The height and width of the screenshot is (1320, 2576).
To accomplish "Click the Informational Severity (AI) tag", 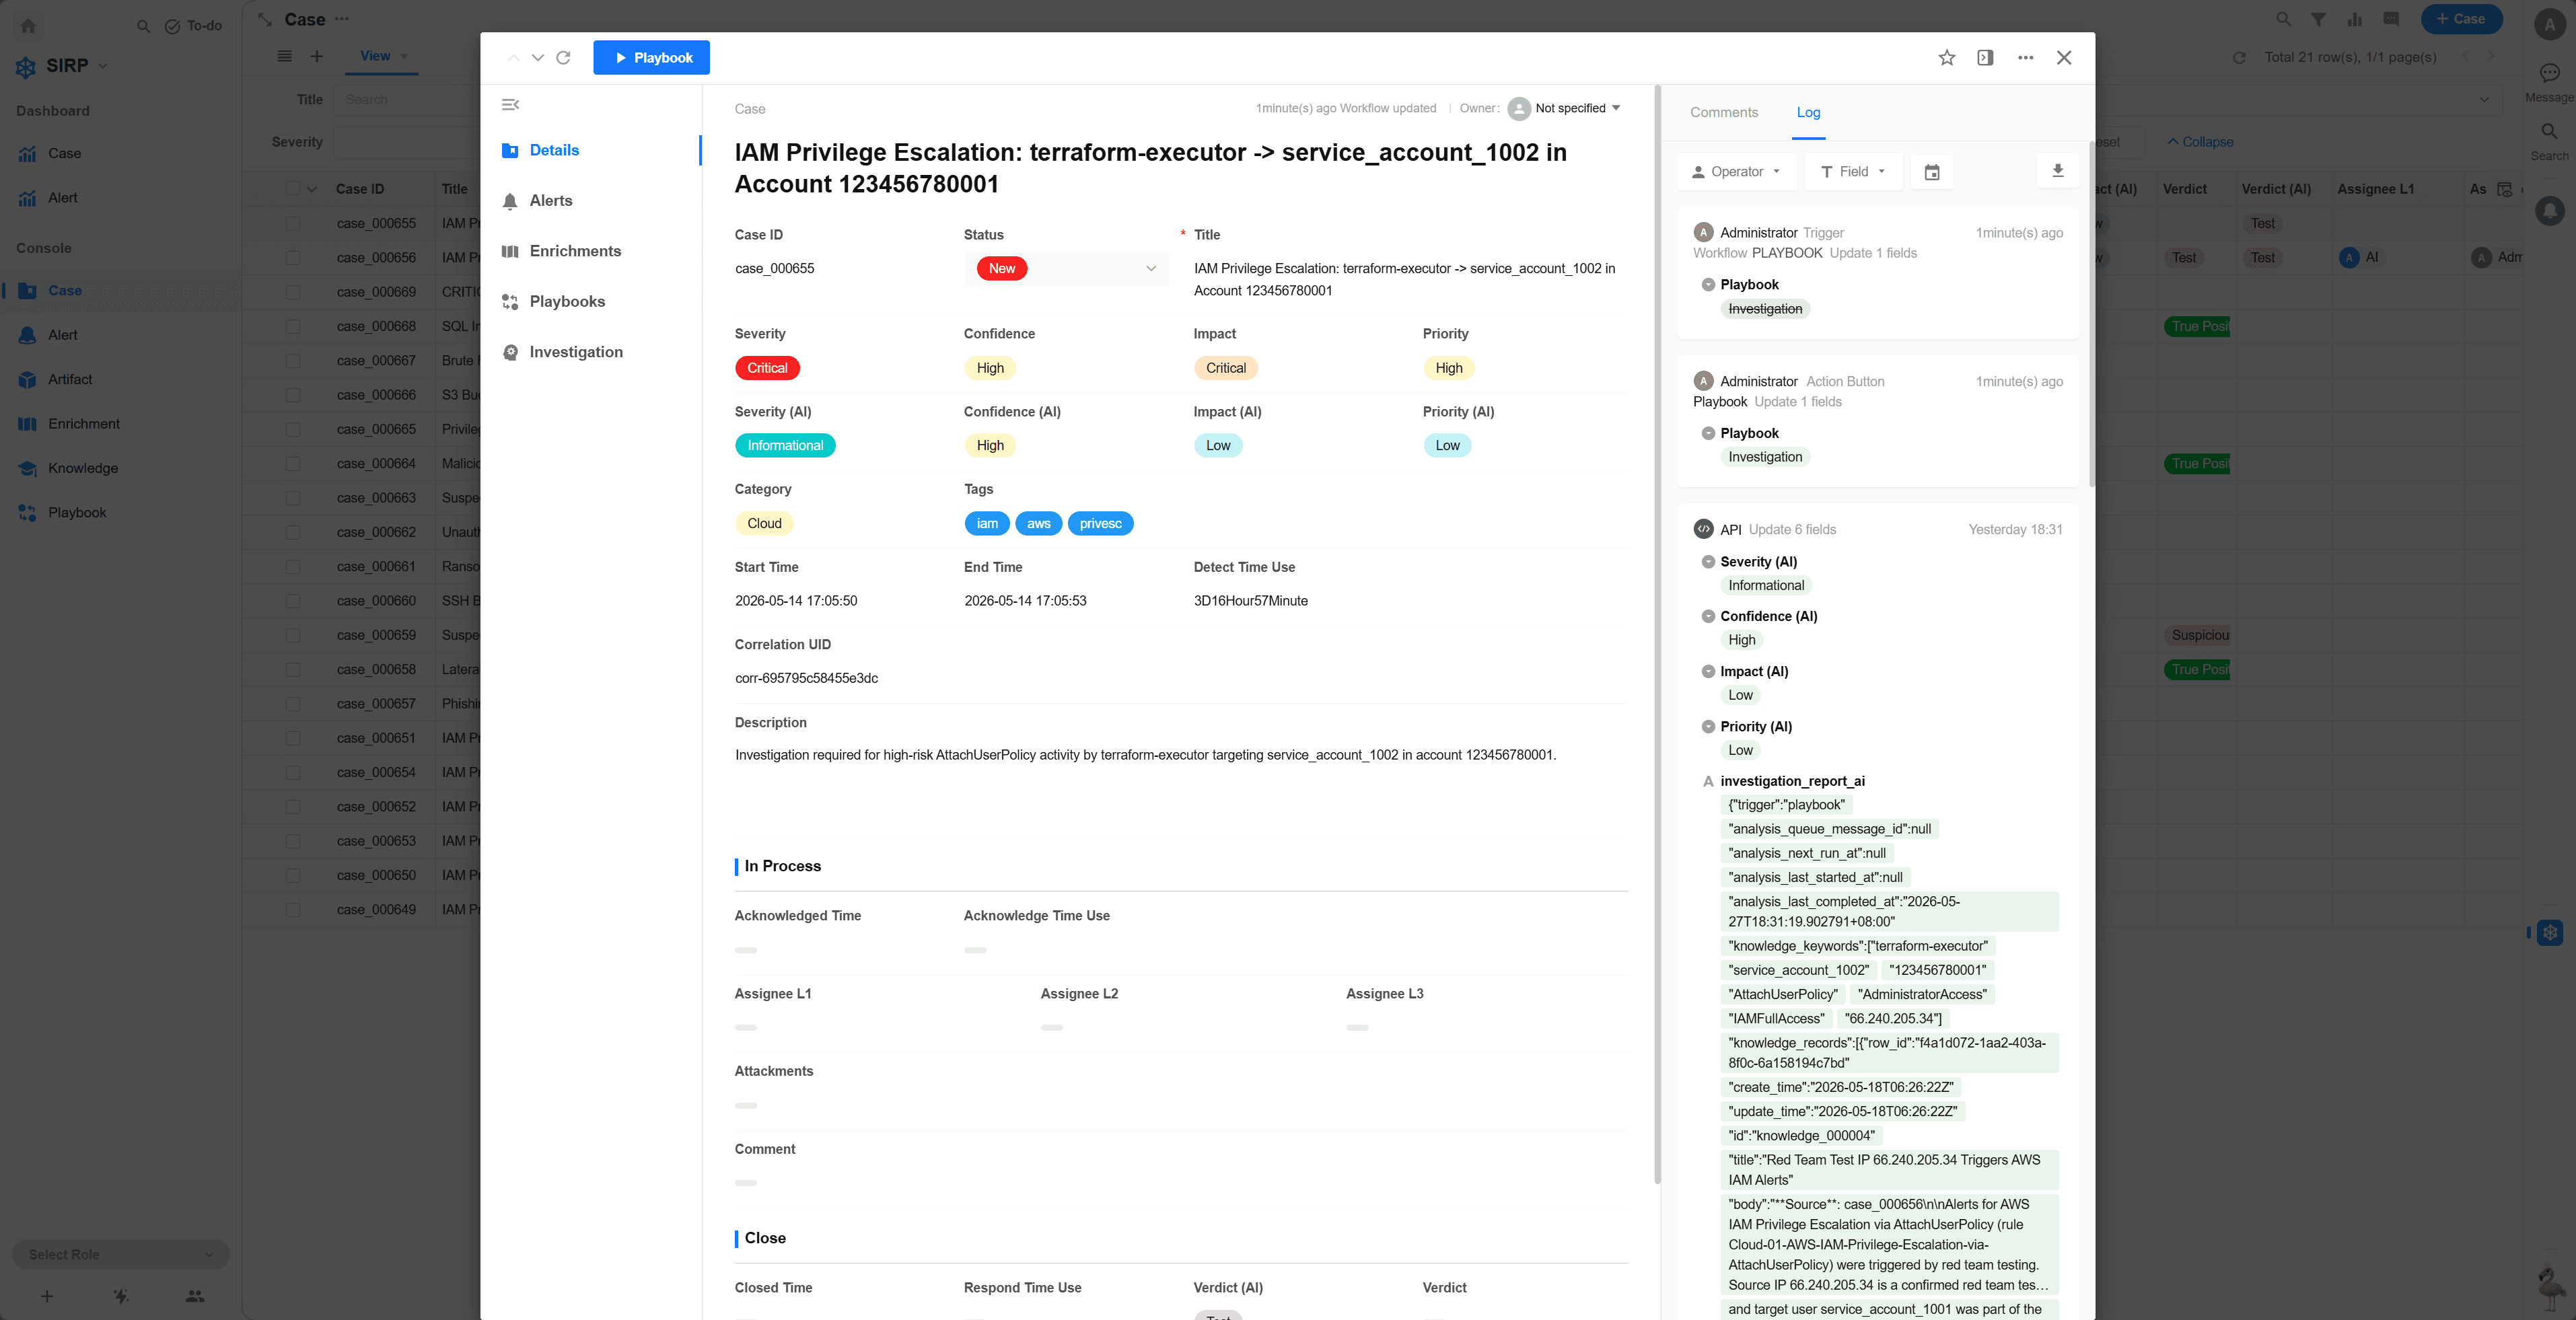I will 785,446.
